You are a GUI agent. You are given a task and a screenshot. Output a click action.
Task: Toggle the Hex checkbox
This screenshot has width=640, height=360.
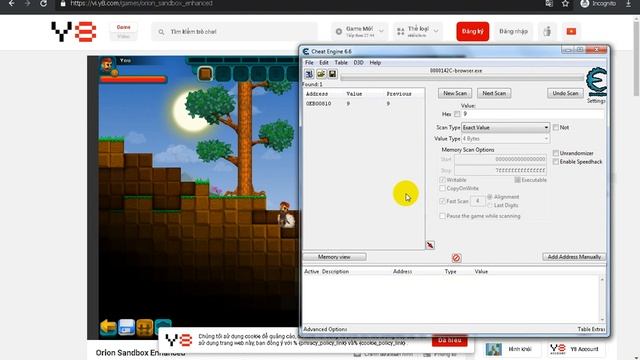tap(457, 114)
